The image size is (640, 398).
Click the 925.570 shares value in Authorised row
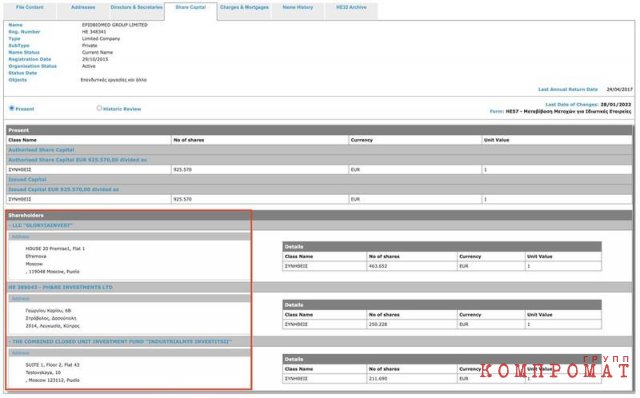(x=182, y=170)
